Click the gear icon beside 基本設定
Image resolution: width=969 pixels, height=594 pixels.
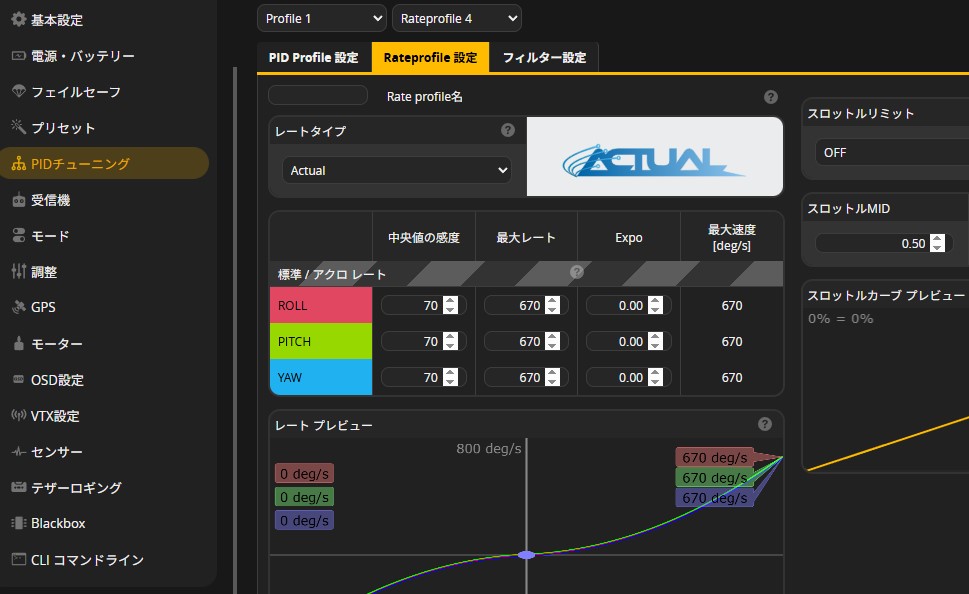(x=18, y=20)
